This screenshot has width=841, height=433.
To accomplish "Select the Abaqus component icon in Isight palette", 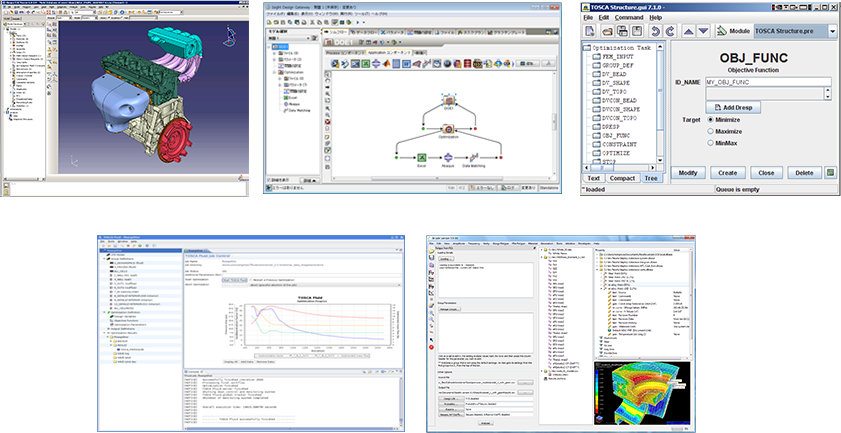I will point(376,63).
